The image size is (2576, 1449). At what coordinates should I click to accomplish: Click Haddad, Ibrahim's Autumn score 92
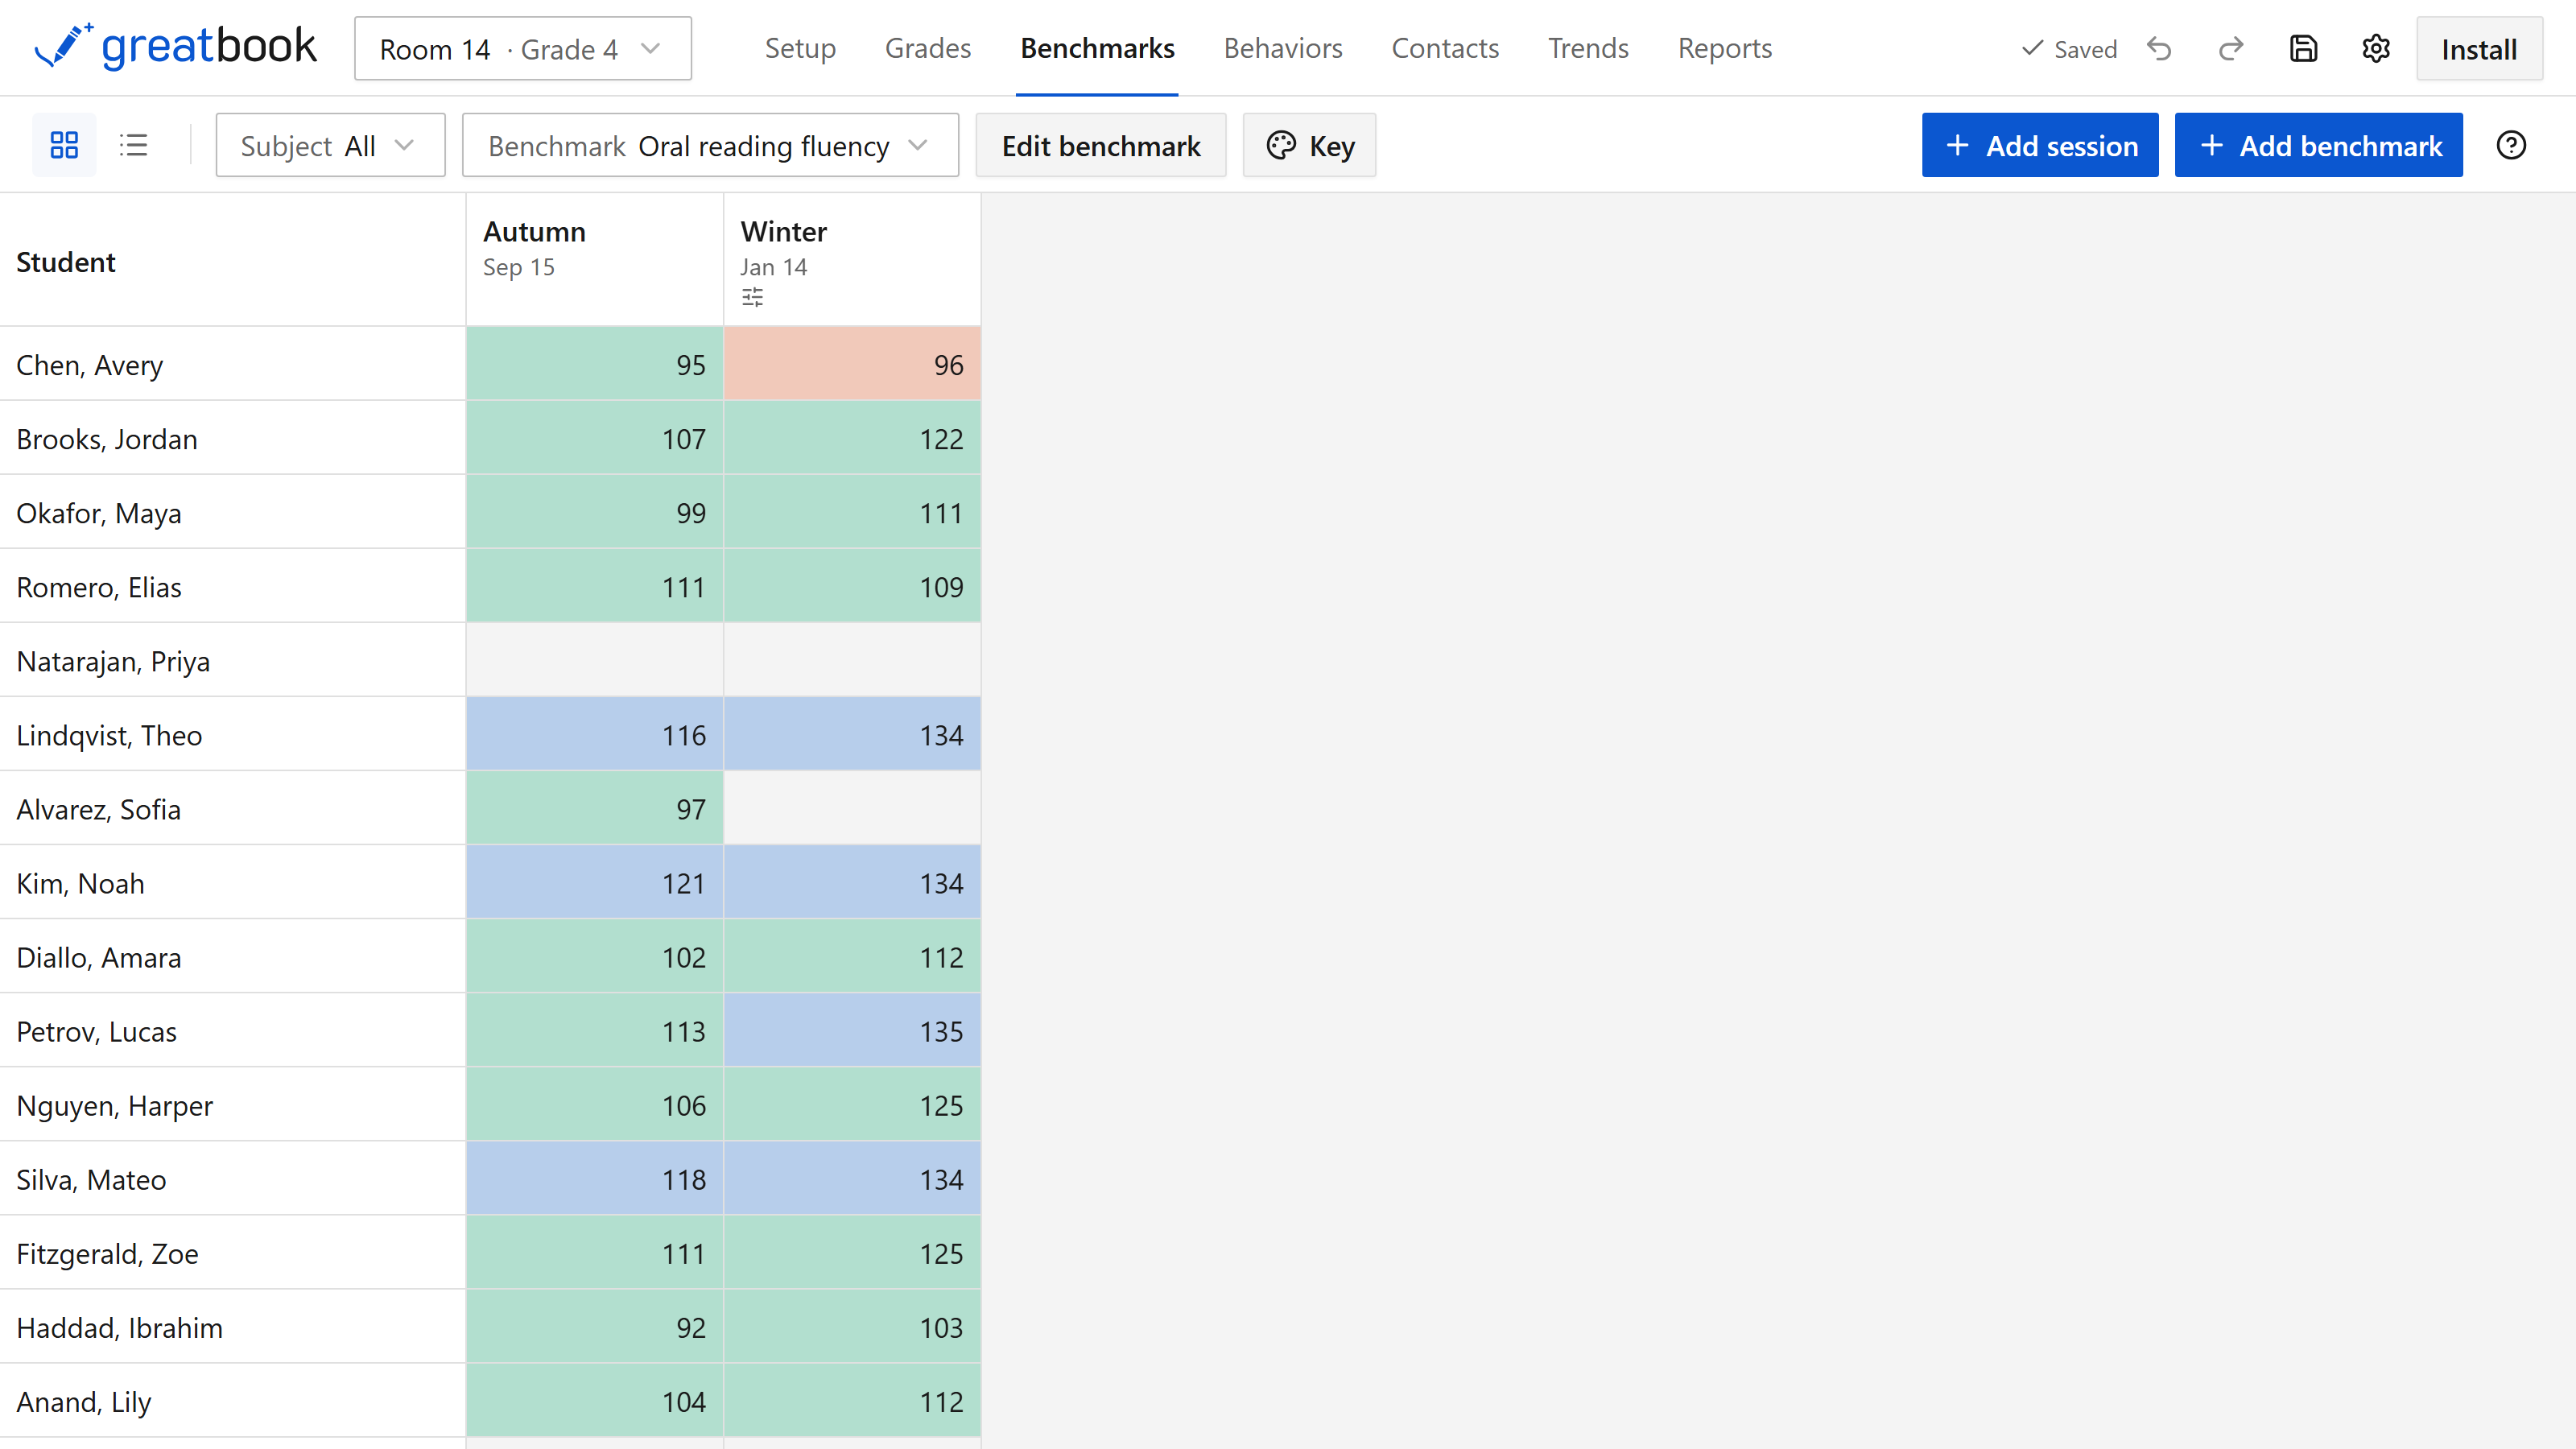594,1326
